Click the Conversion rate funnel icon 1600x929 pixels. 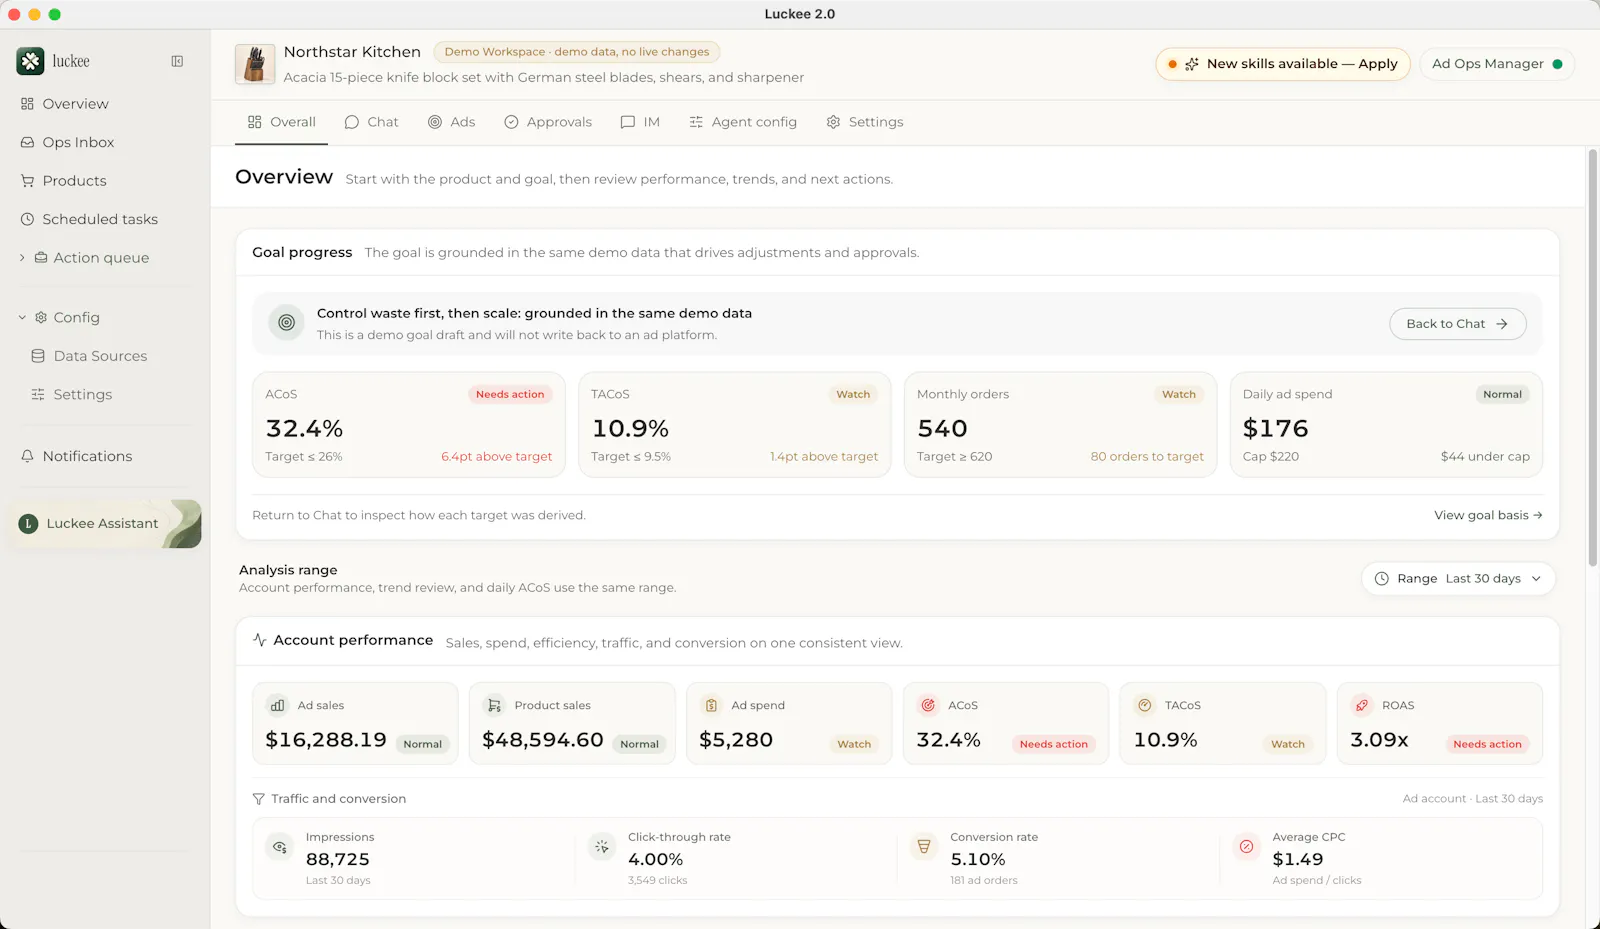[x=924, y=847]
